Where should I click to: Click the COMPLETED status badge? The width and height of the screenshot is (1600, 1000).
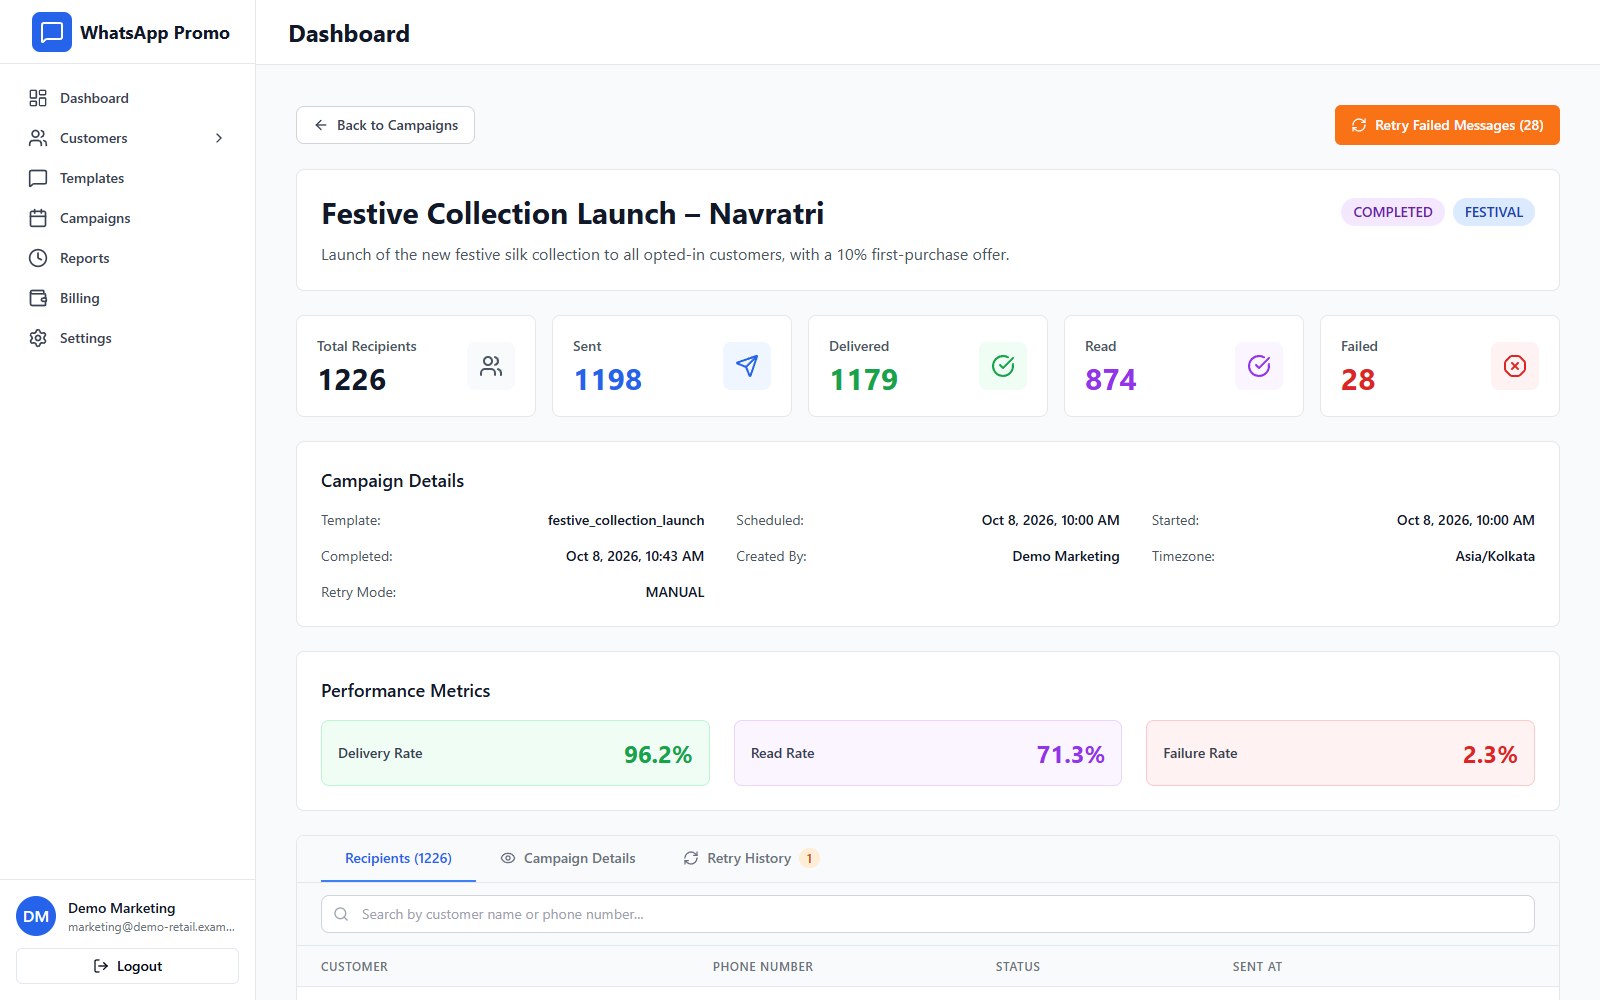1392,212
